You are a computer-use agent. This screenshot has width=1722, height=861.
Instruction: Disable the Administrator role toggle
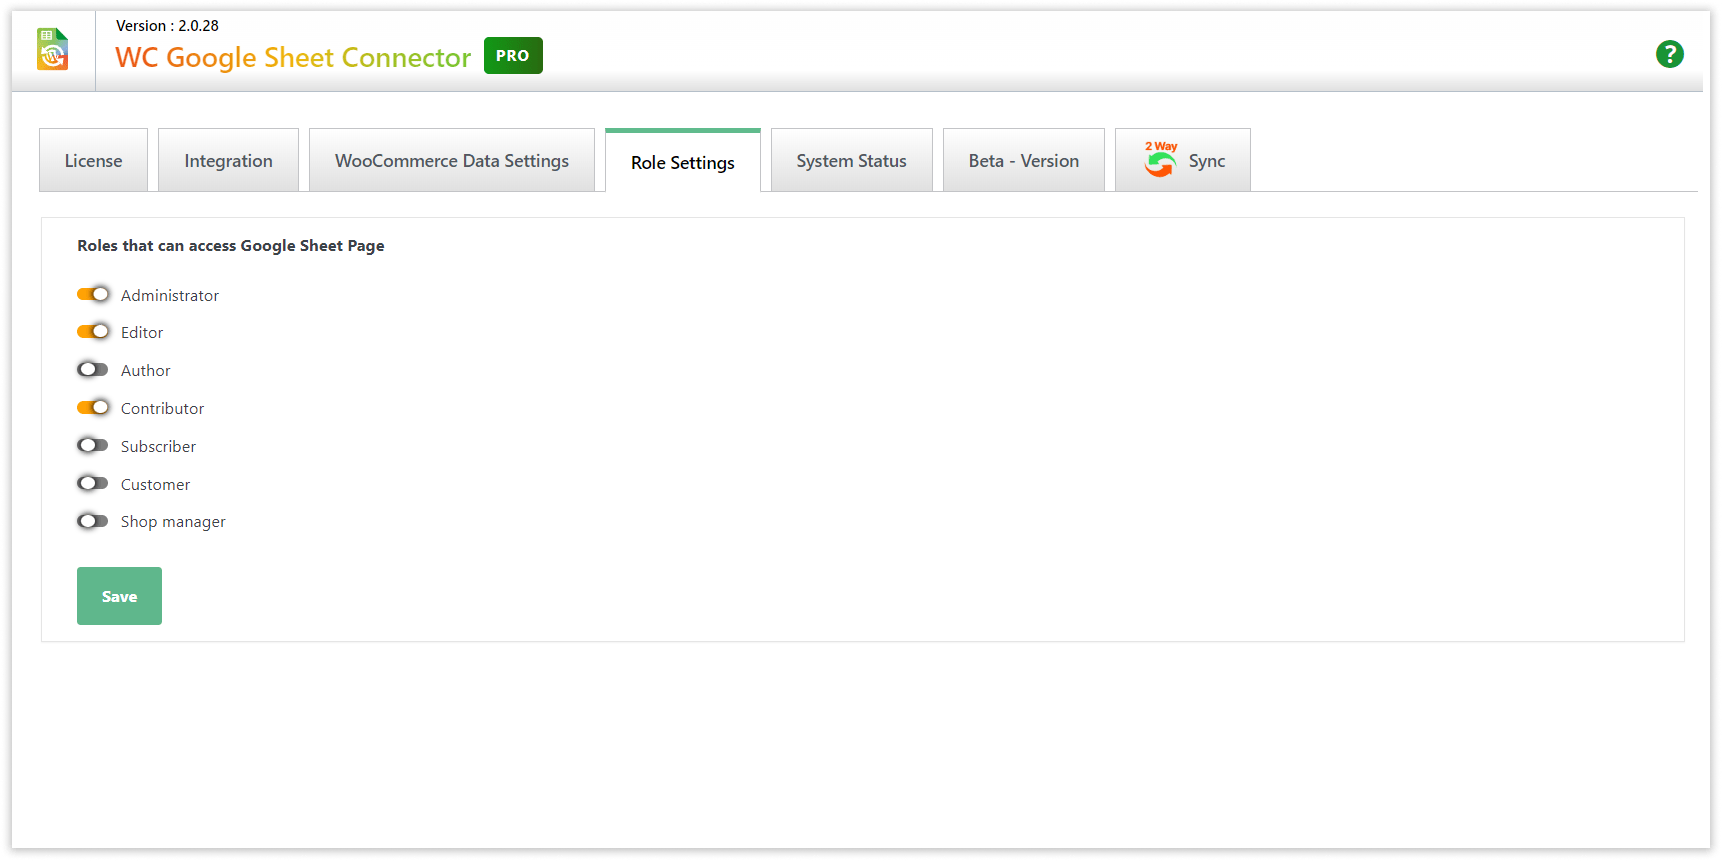(93, 294)
